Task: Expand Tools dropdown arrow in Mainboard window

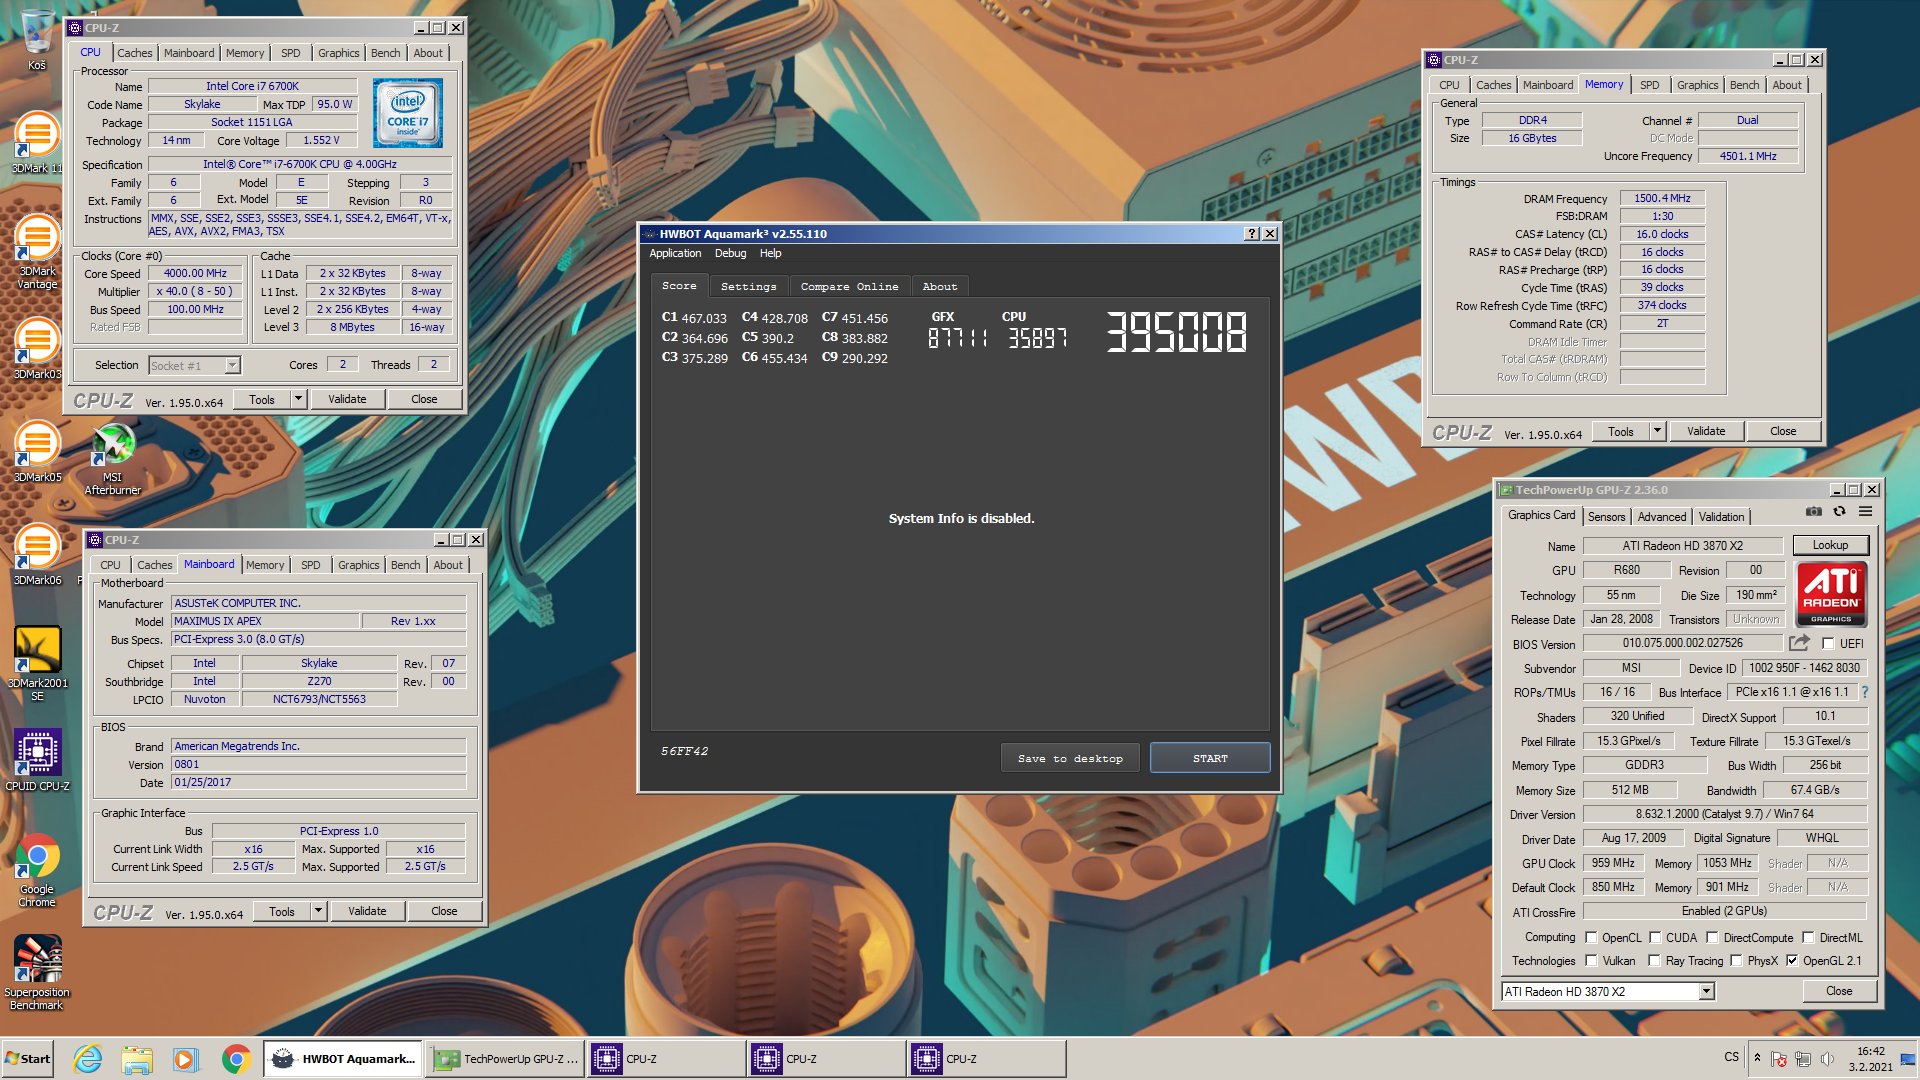Action: pyautogui.click(x=318, y=911)
